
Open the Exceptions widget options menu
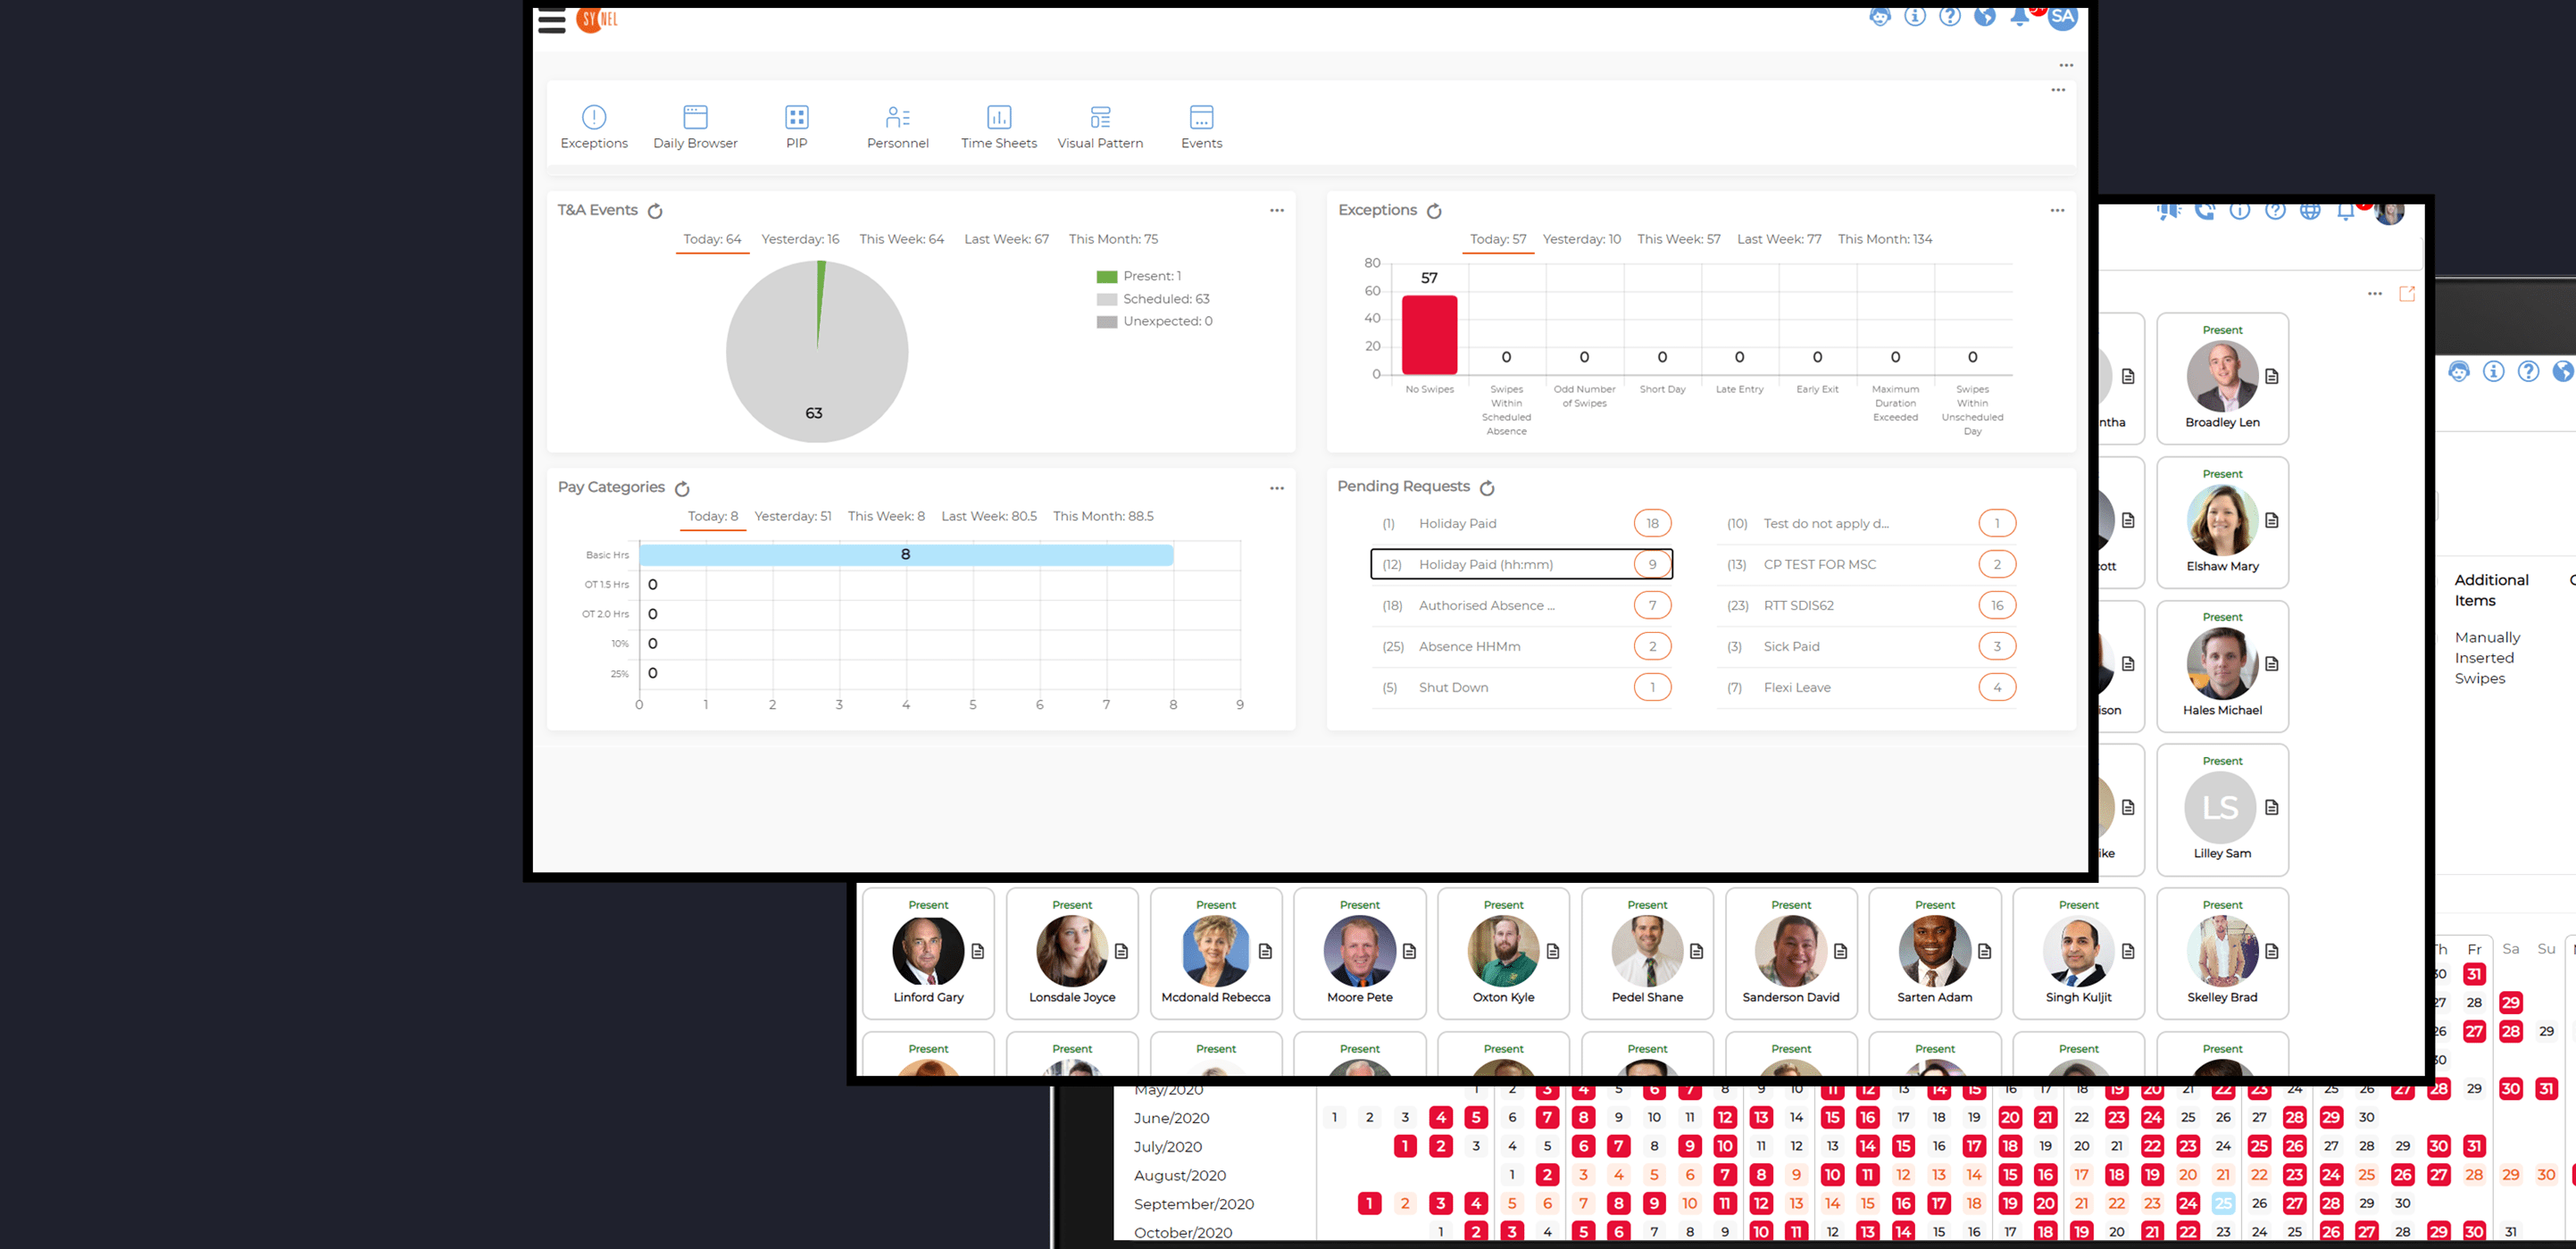tap(2056, 210)
